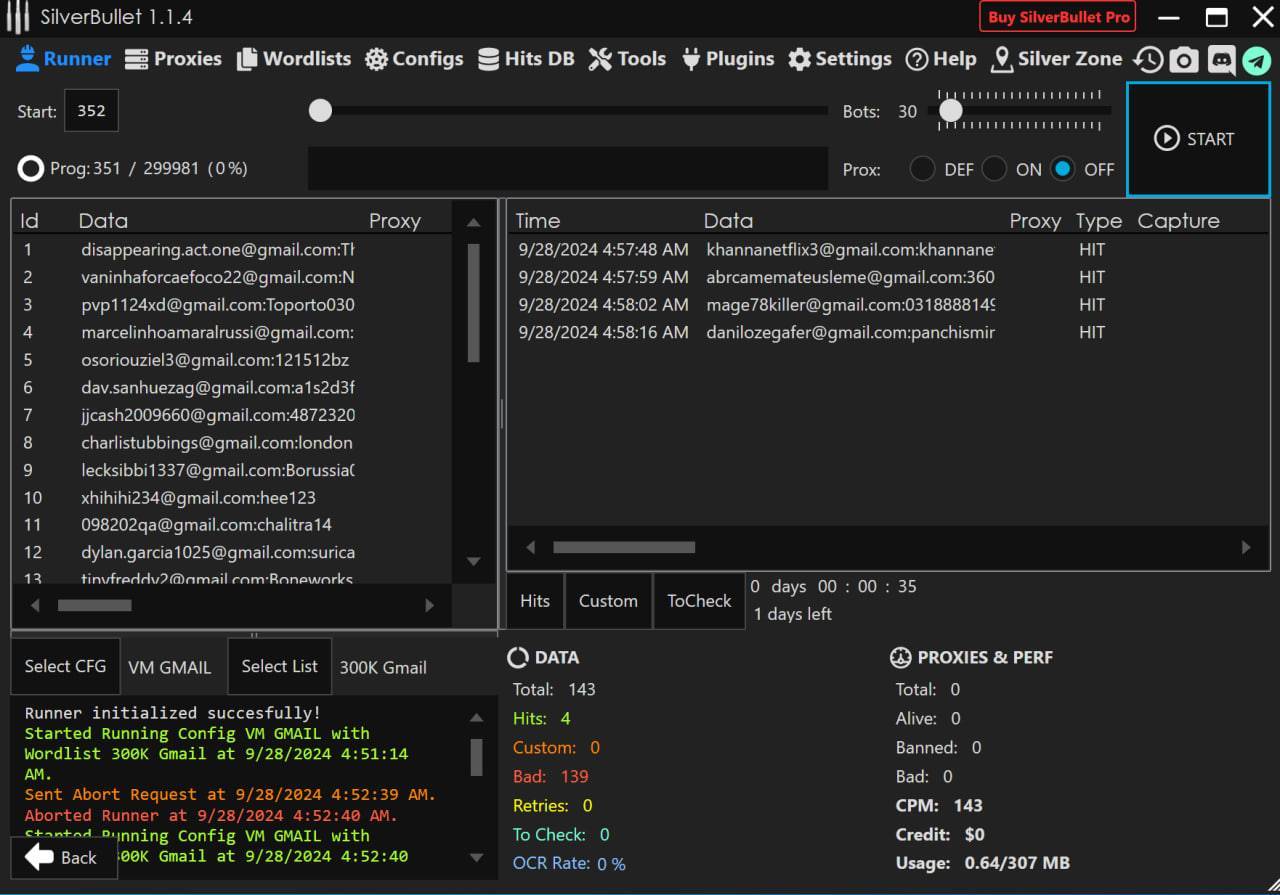Select the DEF proxy radio button
The width and height of the screenshot is (1280, 895).
922,169
